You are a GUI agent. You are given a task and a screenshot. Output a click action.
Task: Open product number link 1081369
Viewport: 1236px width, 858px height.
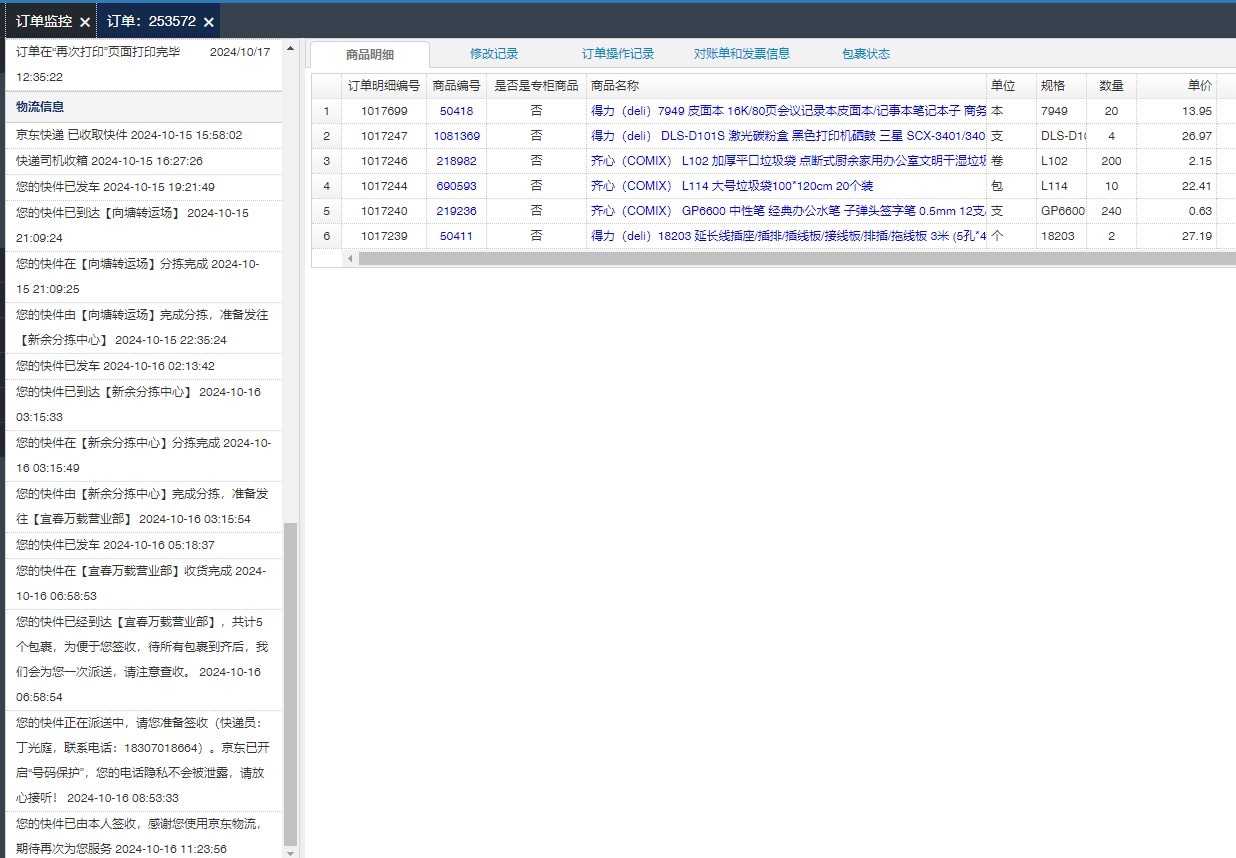click(x=456, y=136)
